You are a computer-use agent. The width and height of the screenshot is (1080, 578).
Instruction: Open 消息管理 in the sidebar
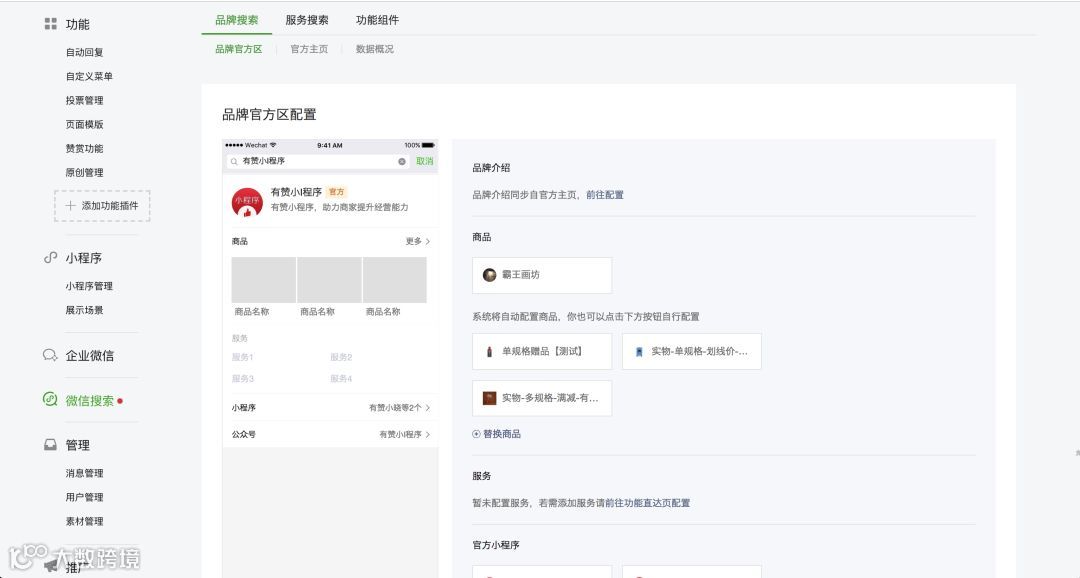85,473
